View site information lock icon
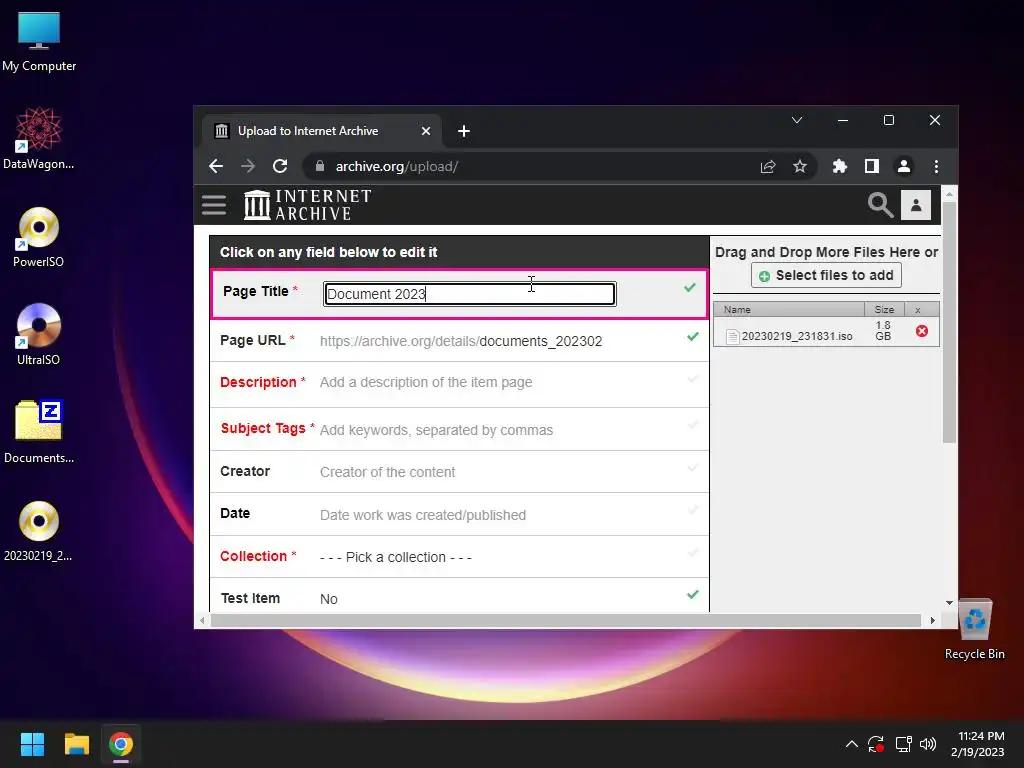The height and width of the screenshot is (768, 1024). click(x=319, y=167)
